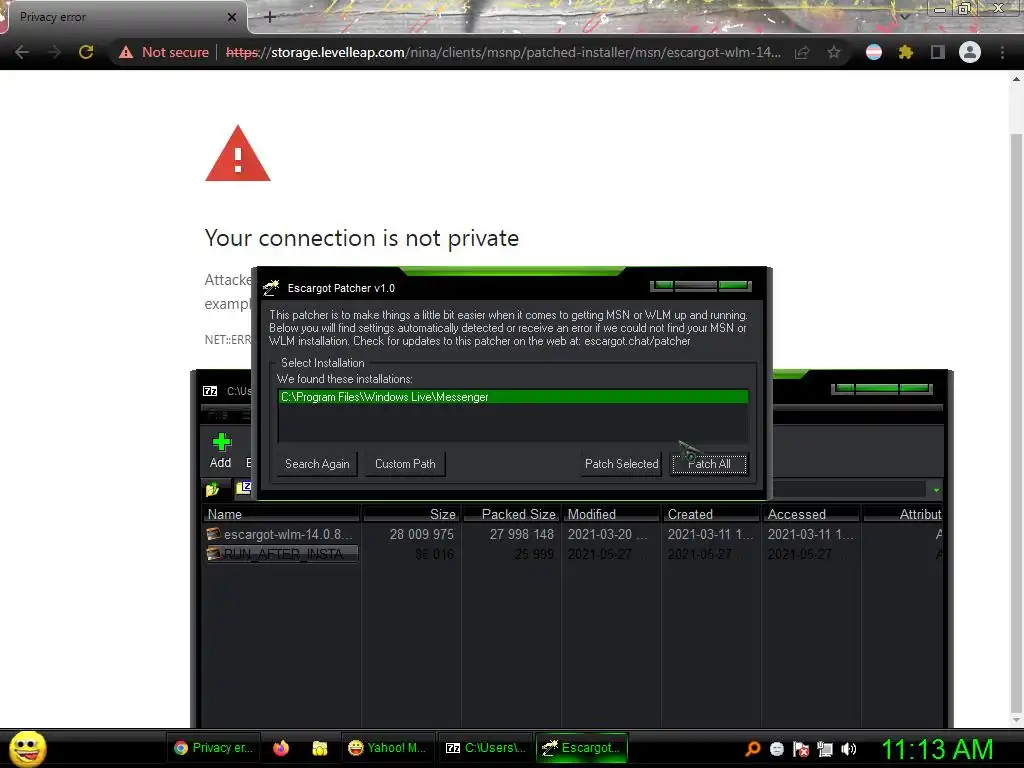Open the smiley Start button
The image size is (1024, 768).
tap(27, 748)
